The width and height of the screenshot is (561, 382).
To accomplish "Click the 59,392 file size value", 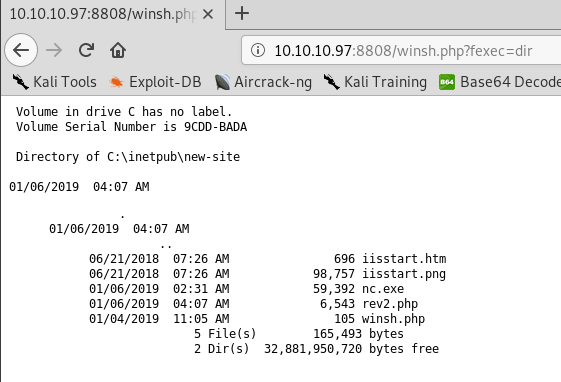I will click(x=334, y=289).
